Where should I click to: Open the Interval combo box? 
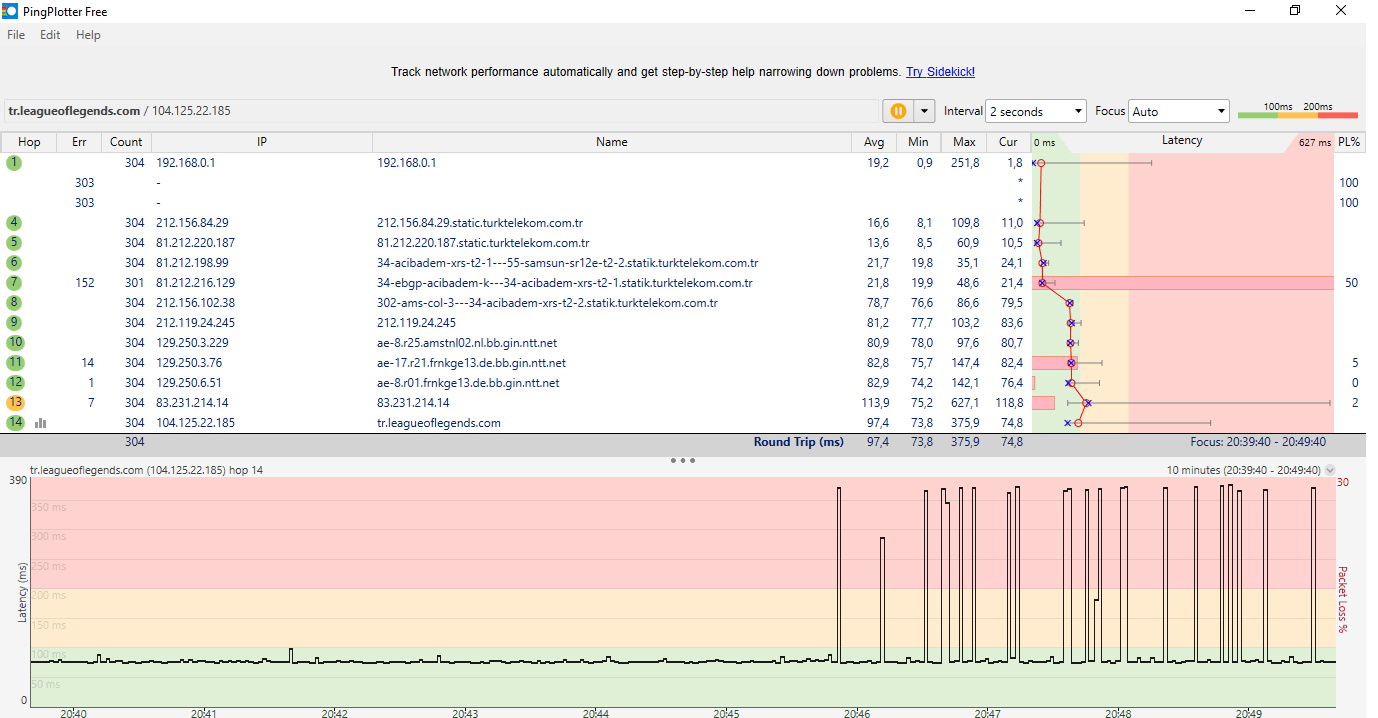1036,111
